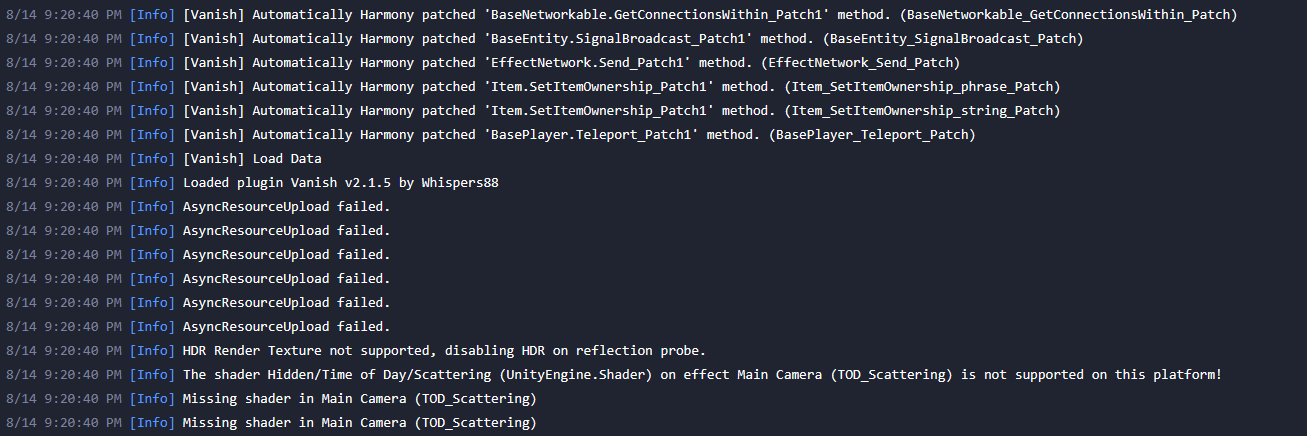Click the timestamp on the first log line

[64, 14]
